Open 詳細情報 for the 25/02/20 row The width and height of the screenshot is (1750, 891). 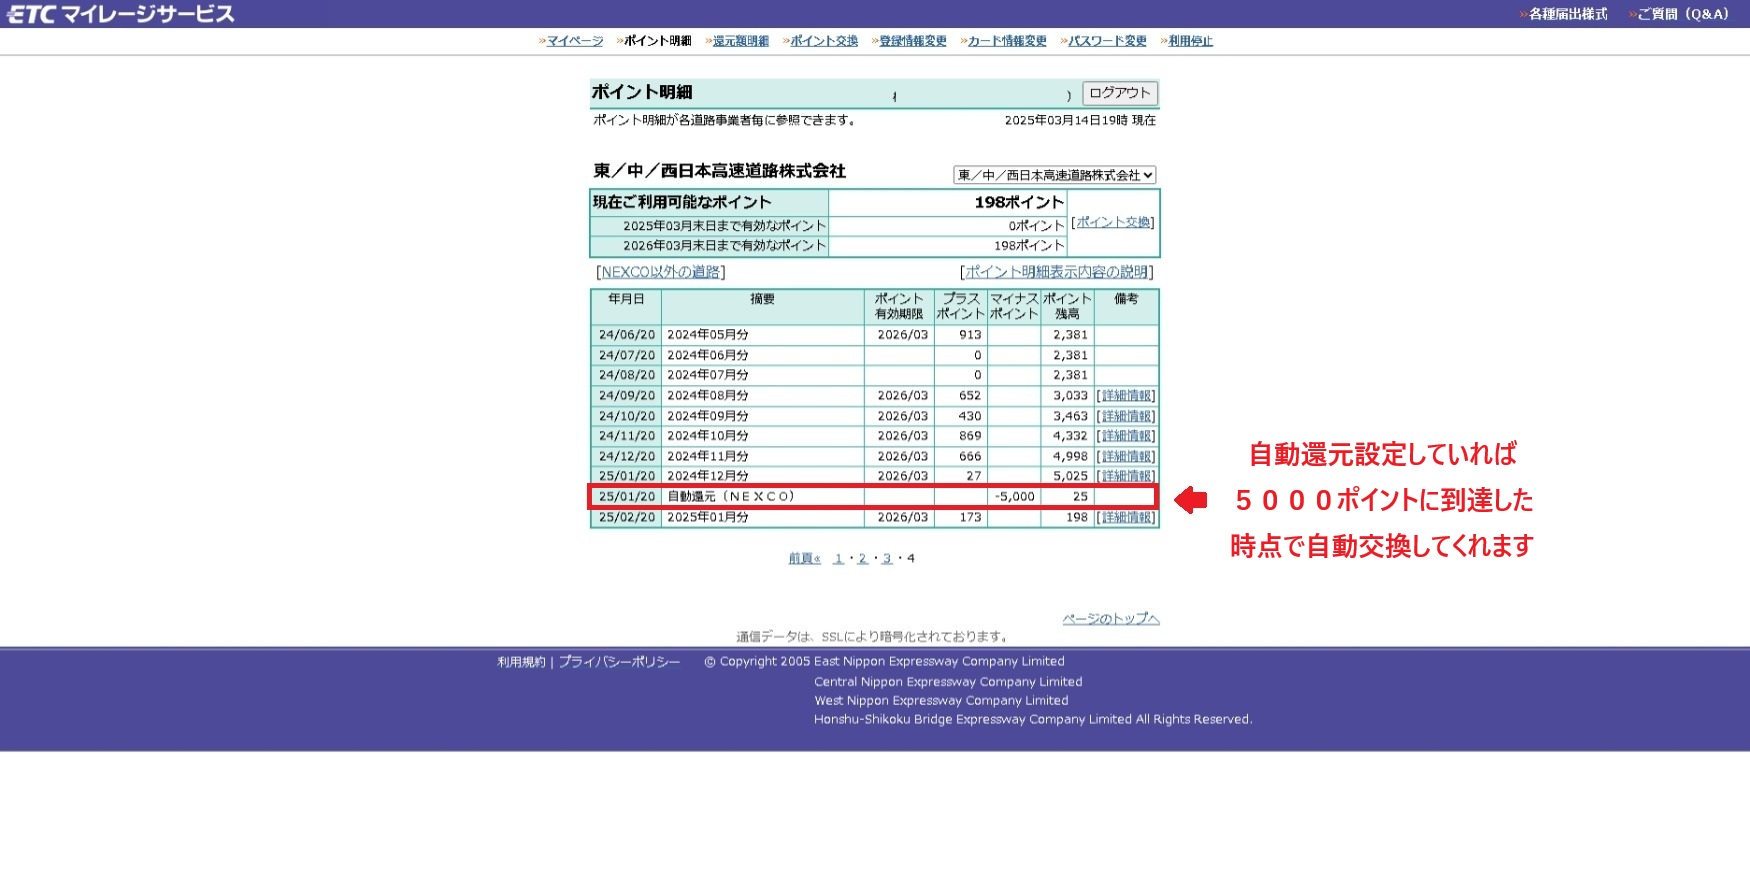pos(1126,517)
